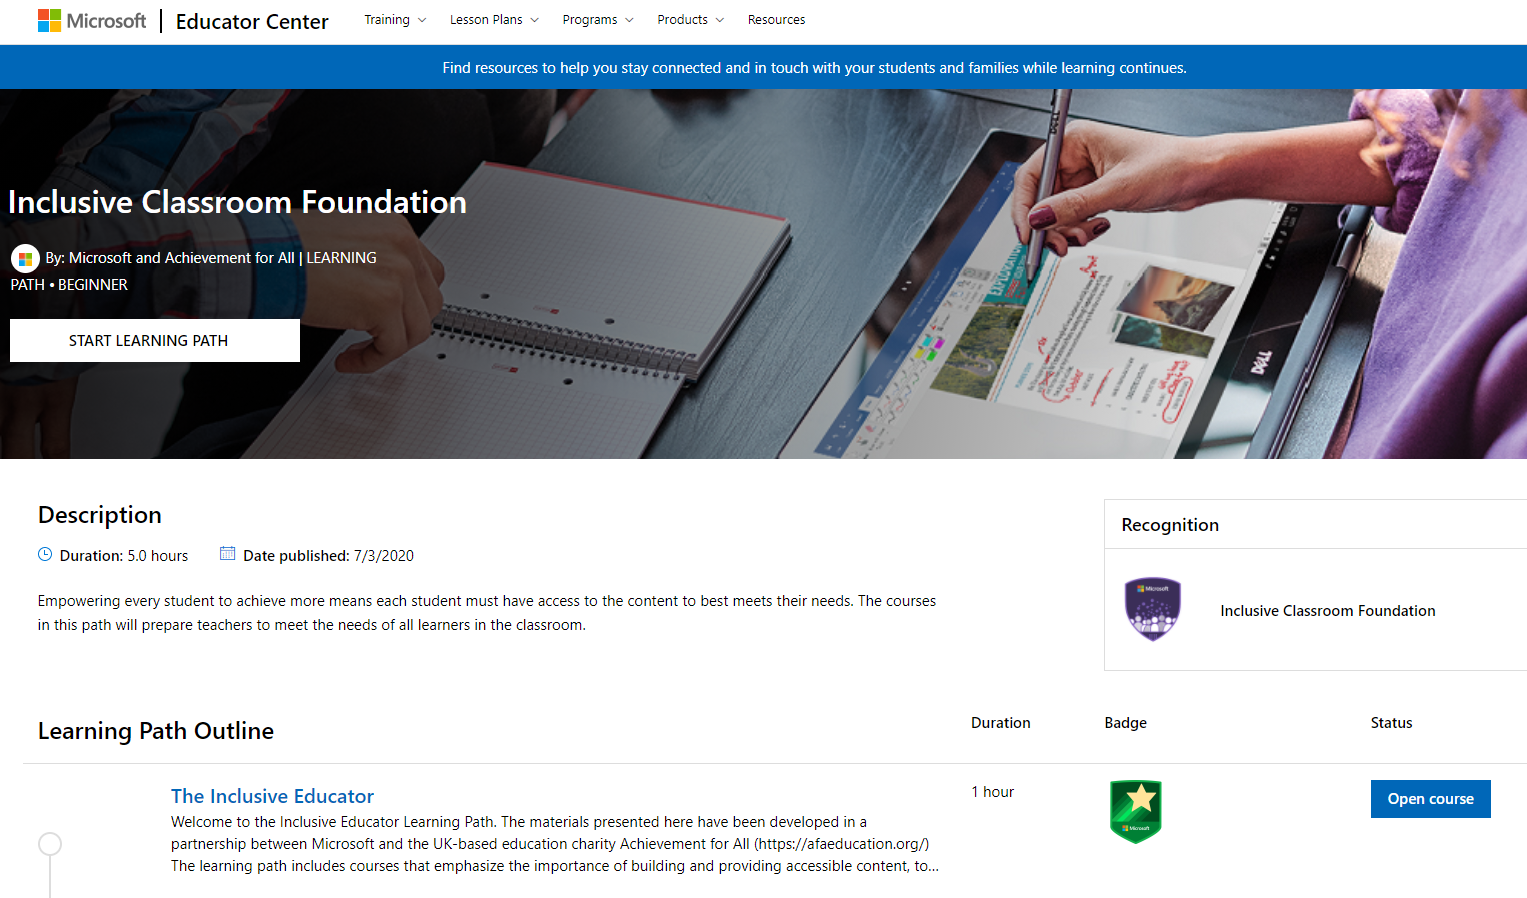Viewport: 1527px width, 898px height.
Task: Click the Duration column header
Action: click(1000, 723)
